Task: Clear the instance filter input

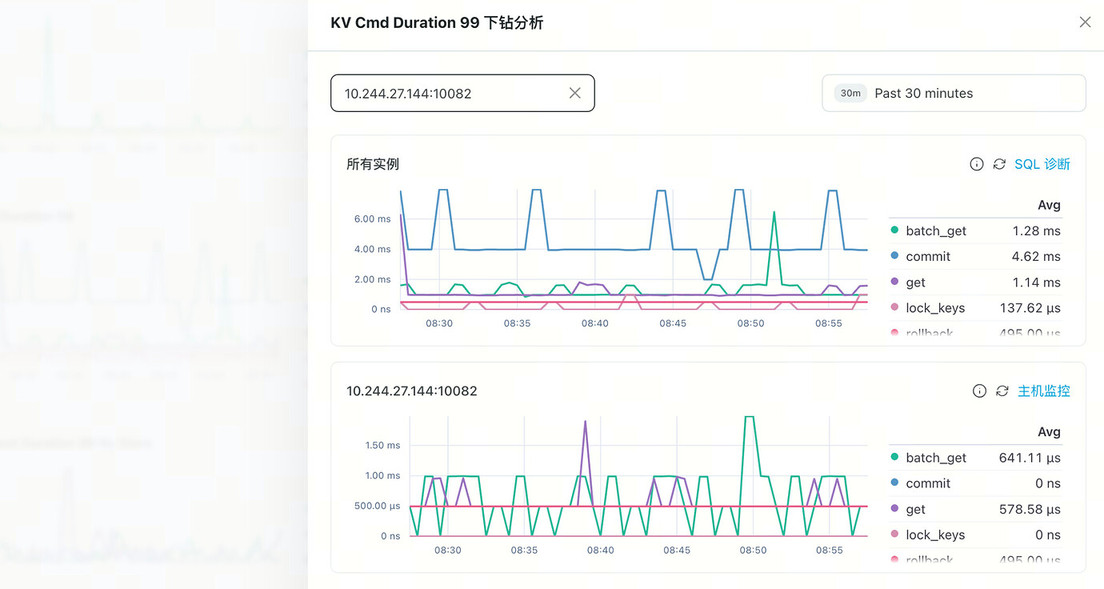Action: click(x=575, y=93)
